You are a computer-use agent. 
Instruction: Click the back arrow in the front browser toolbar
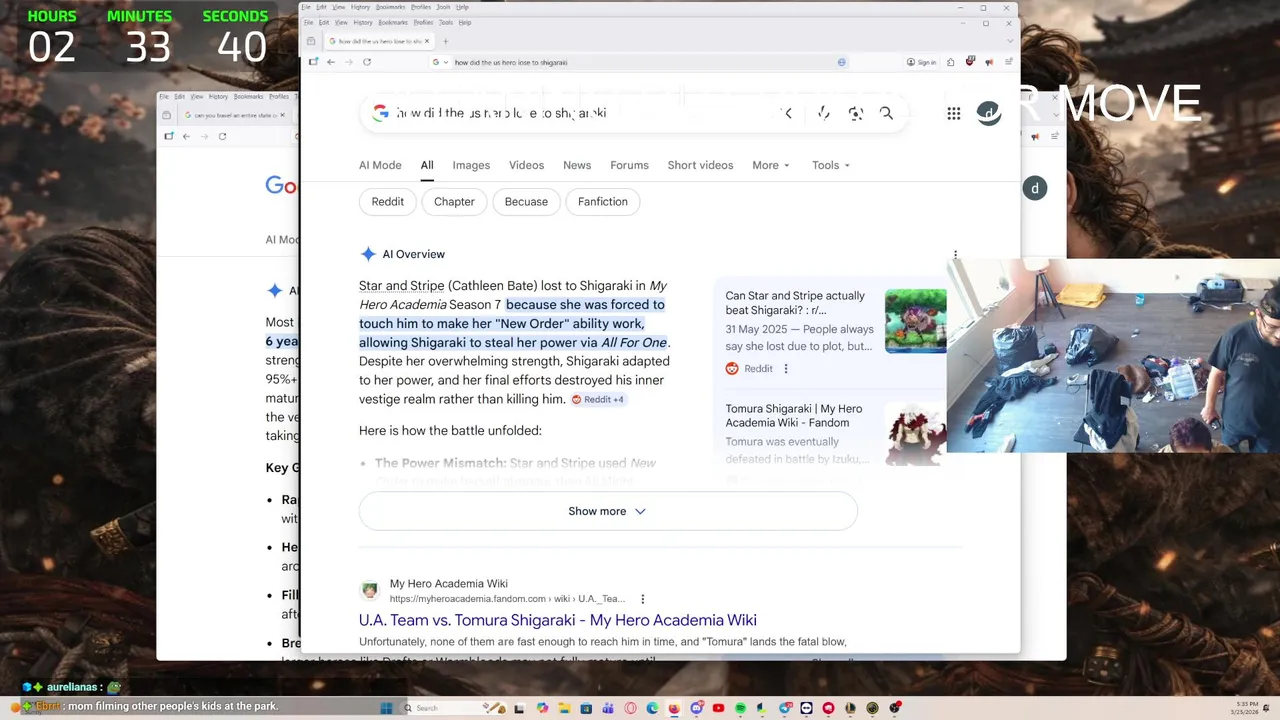tap(331, 62)
